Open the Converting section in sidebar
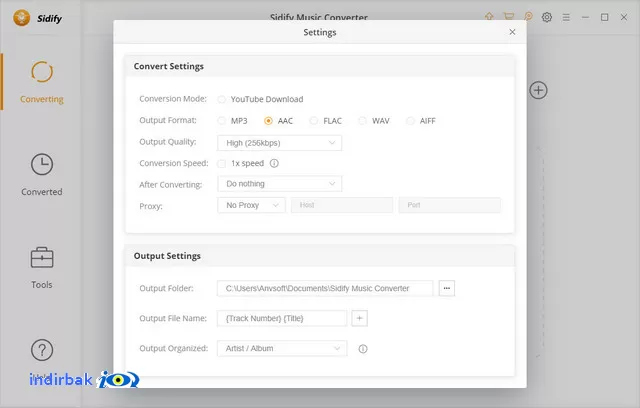Screen dimensions: 640x408 pos(42,82)
